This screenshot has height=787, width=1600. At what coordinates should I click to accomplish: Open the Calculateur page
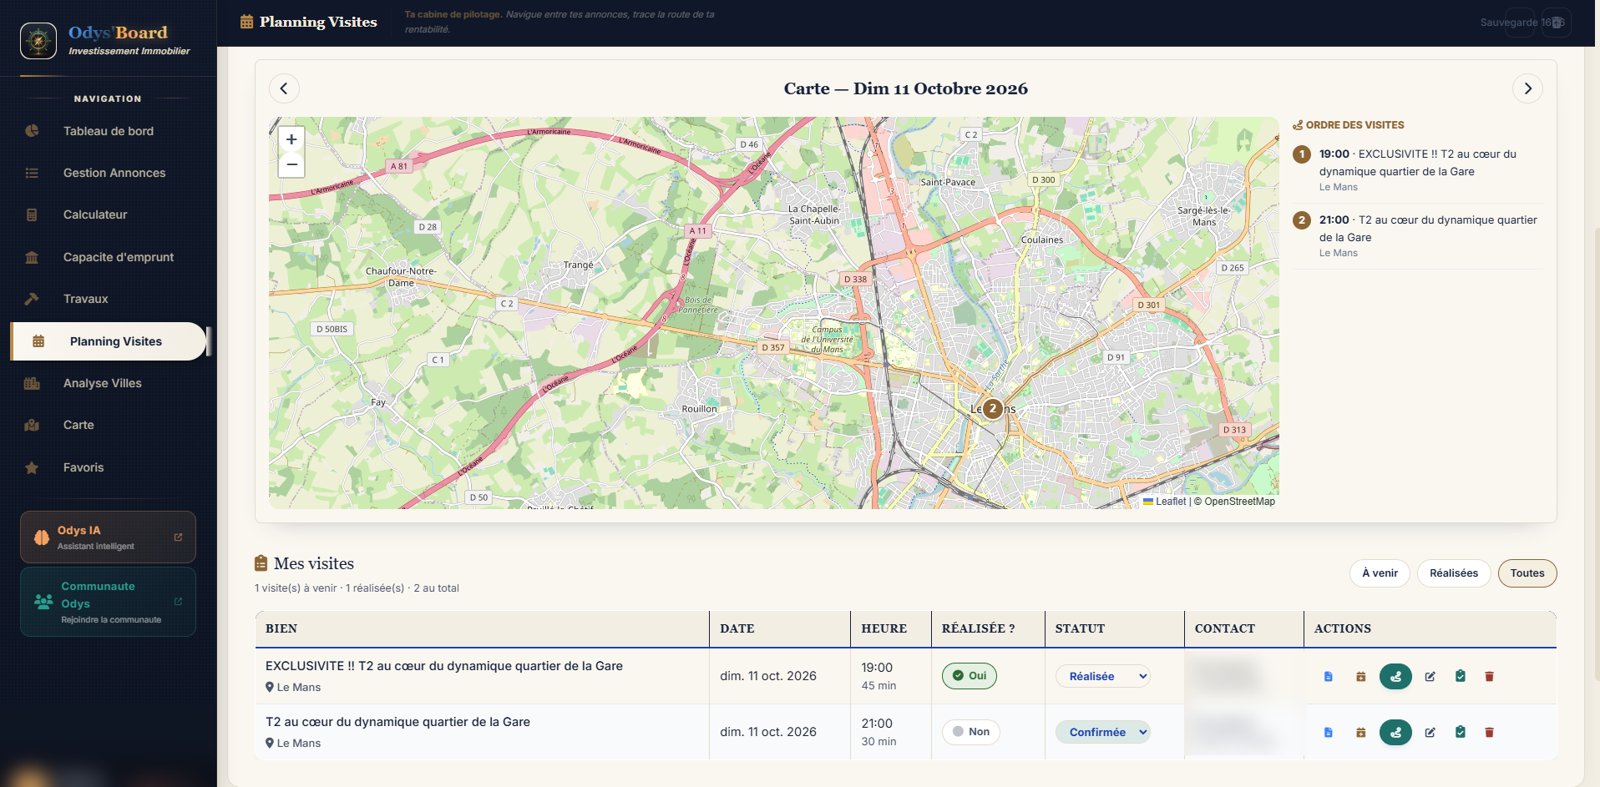click(108, 215)
